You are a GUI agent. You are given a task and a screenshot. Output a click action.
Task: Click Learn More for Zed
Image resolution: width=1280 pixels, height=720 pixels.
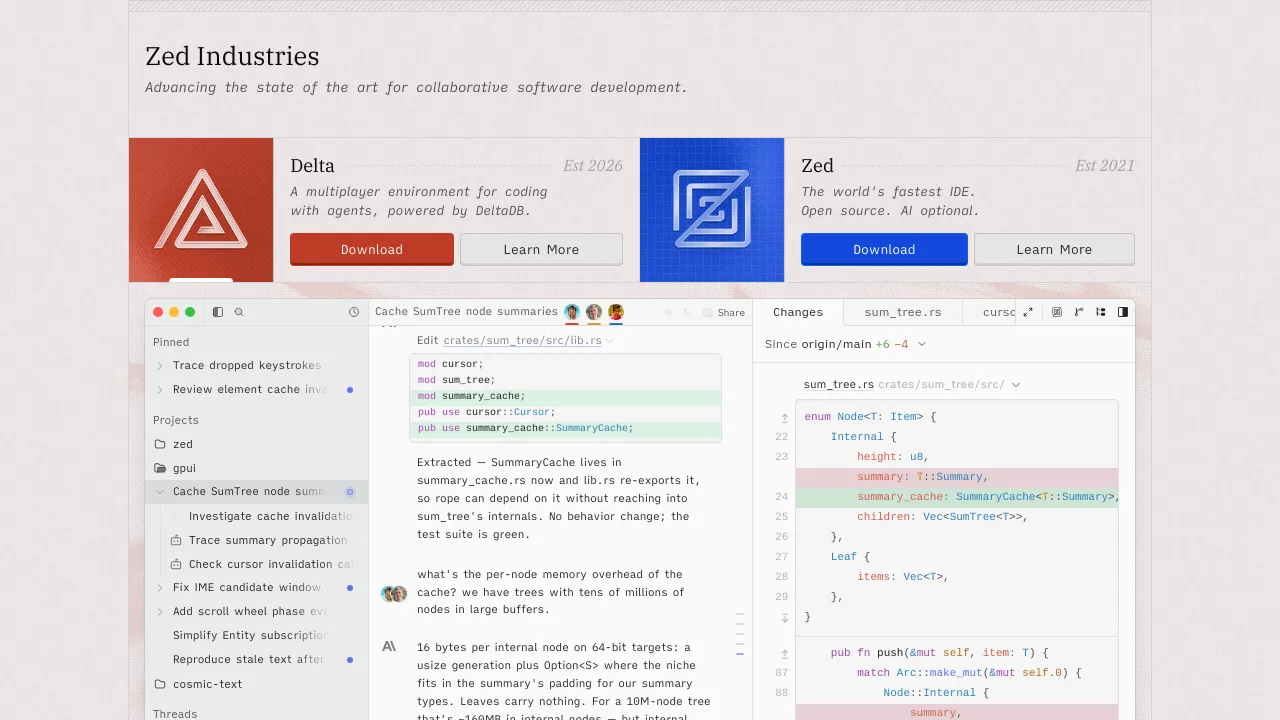tap(1054, 250)
